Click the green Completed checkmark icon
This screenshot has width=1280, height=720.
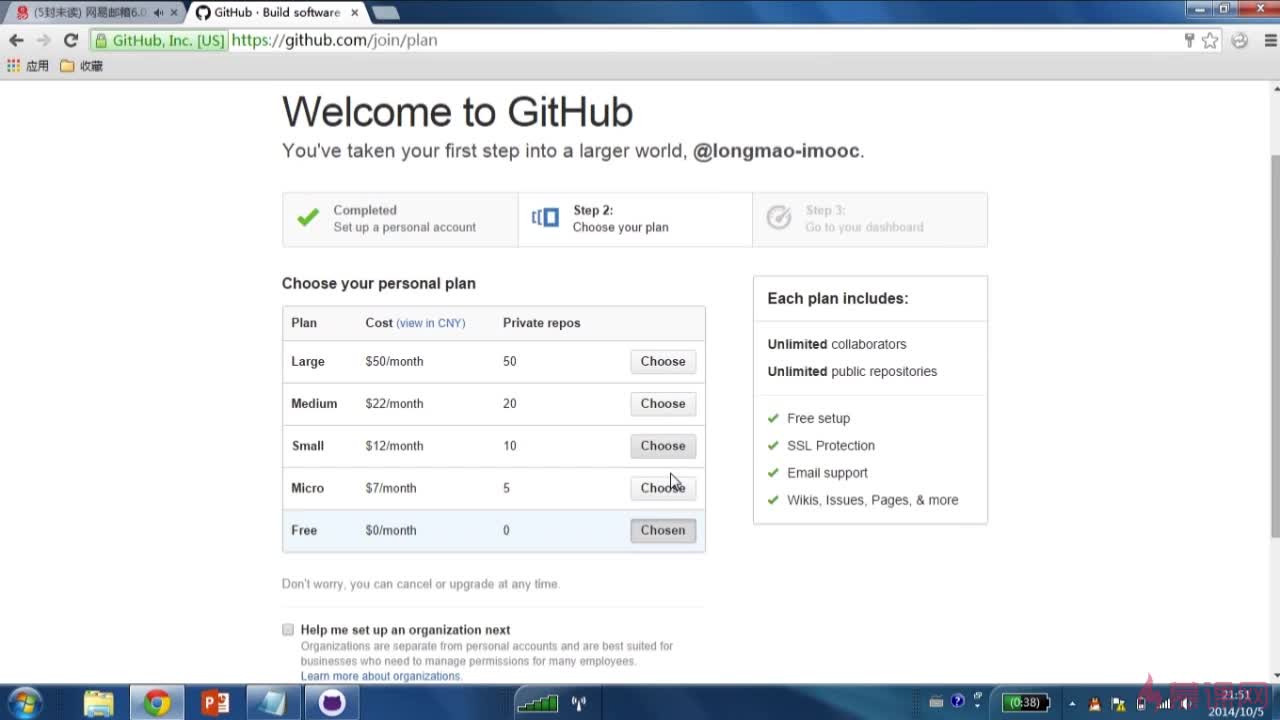click(308, 217)
